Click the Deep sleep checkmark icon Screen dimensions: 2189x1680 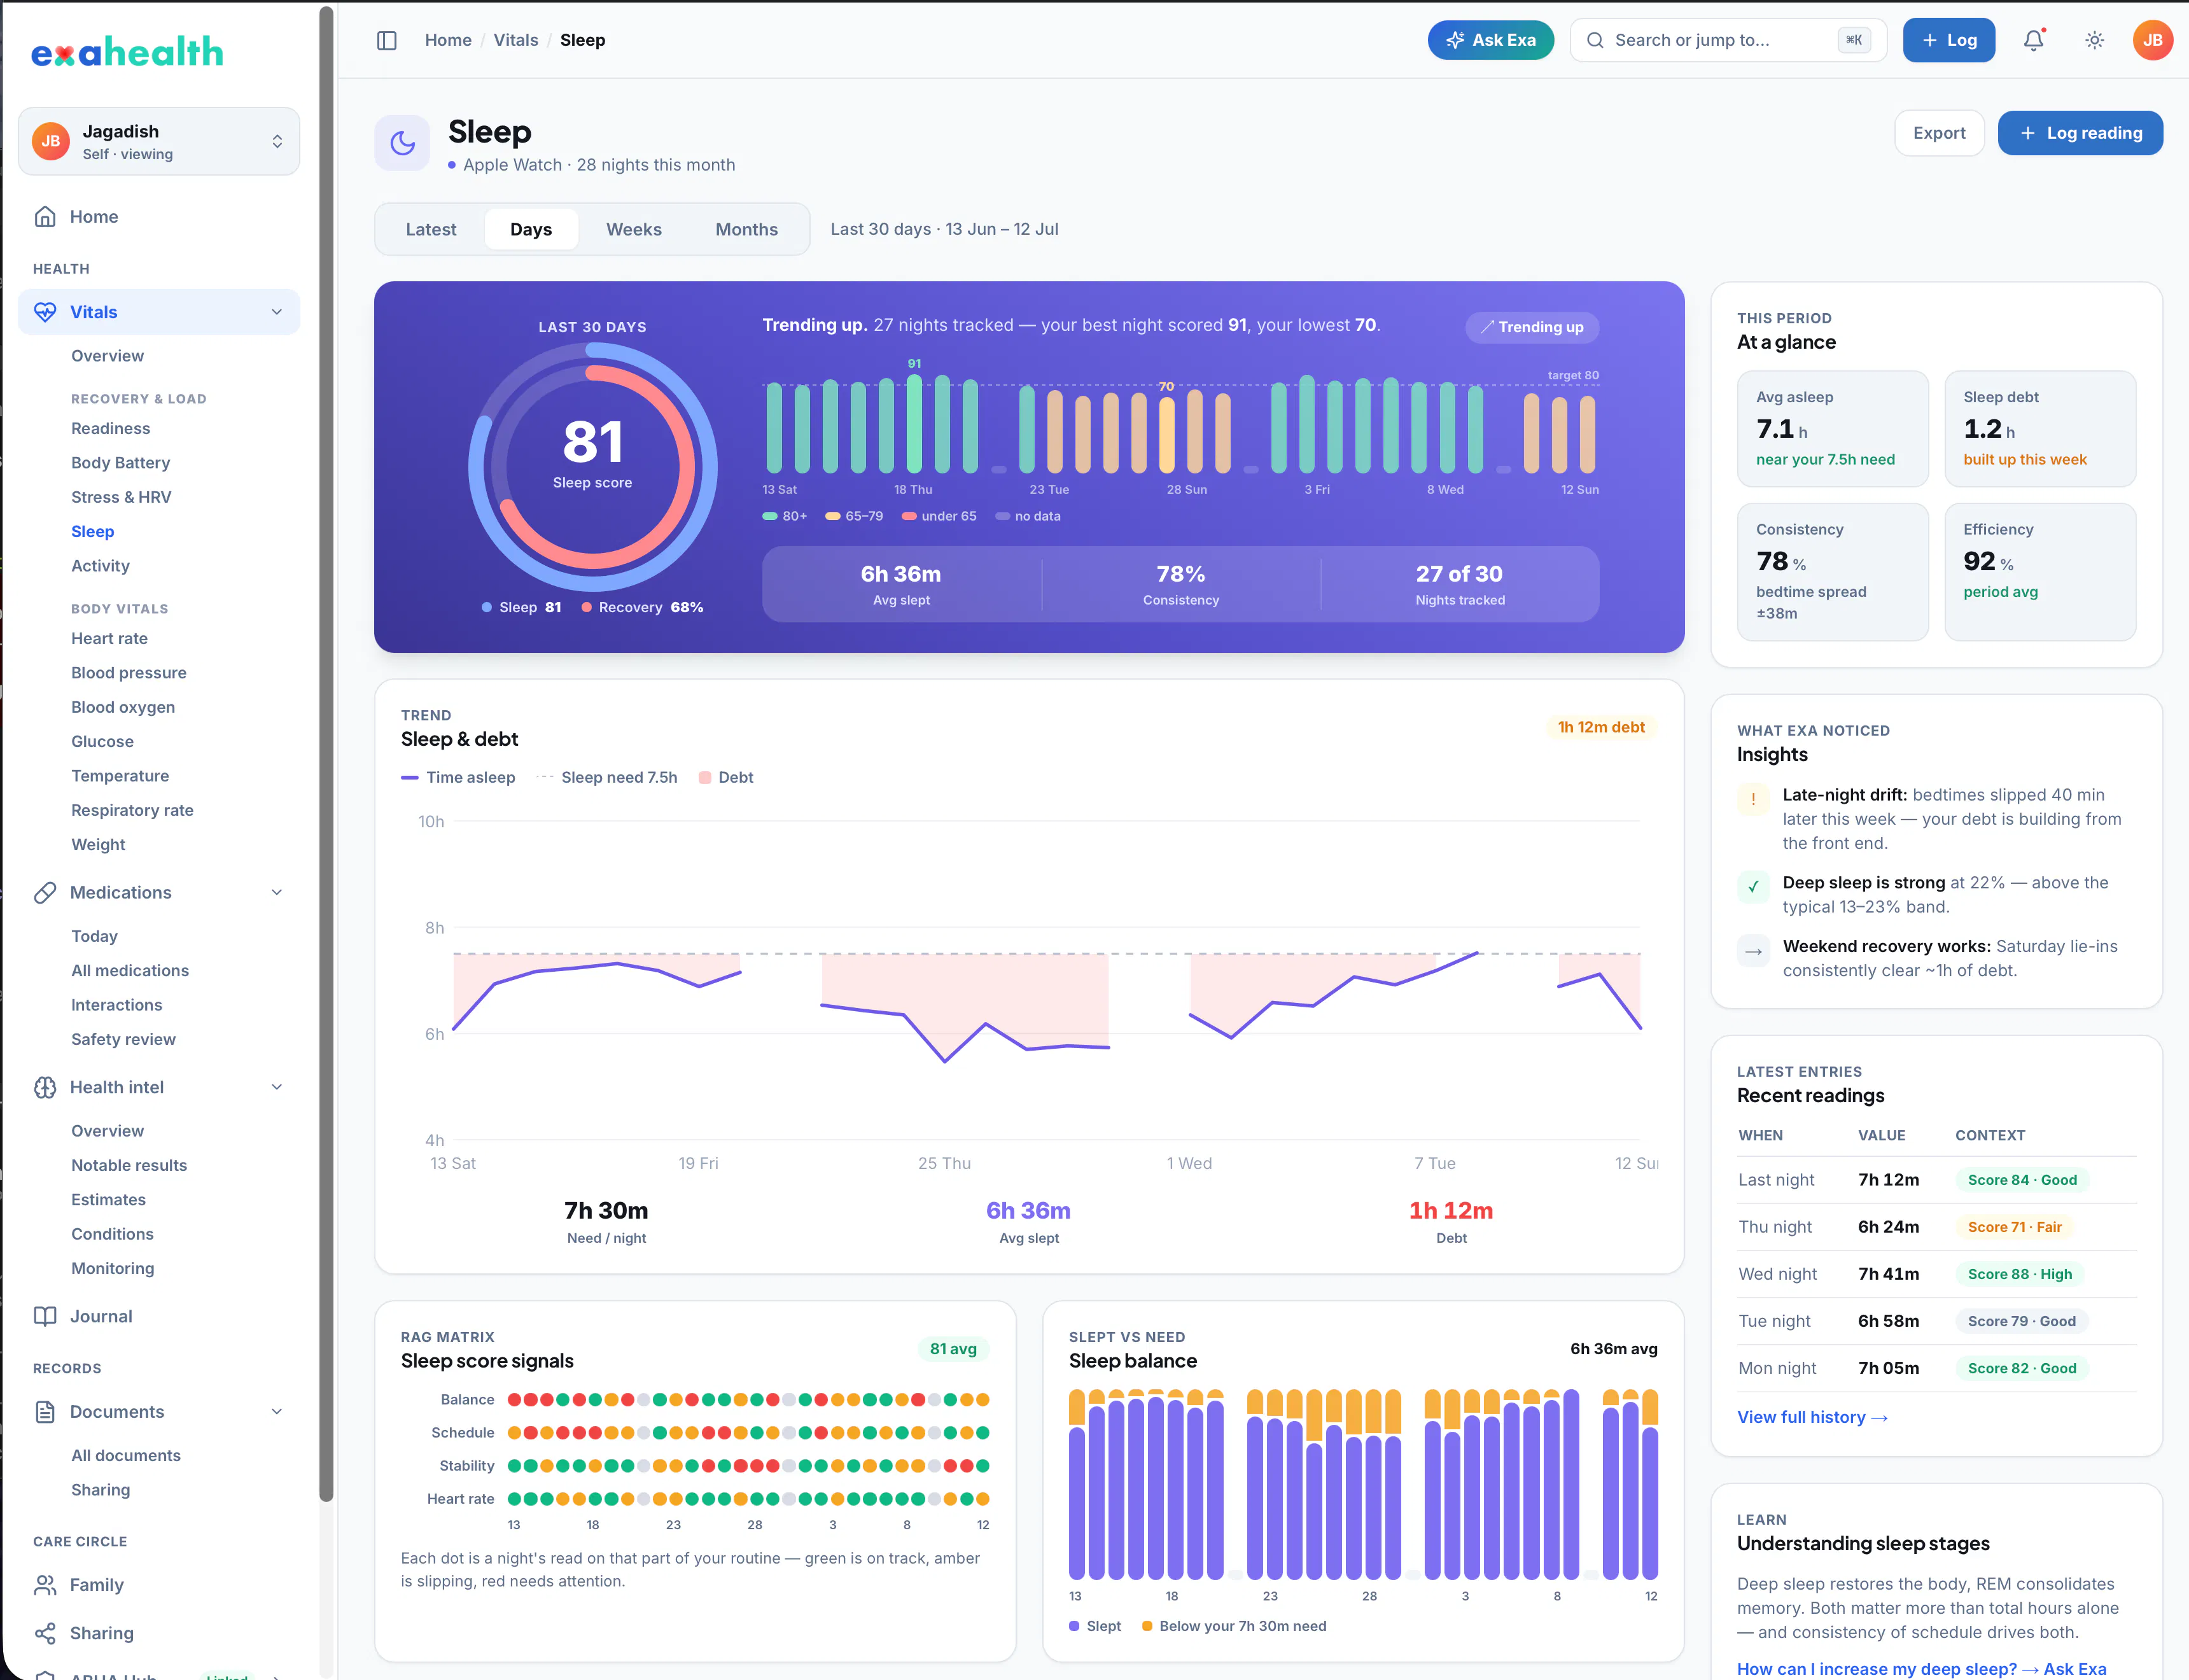point(1753,886)
